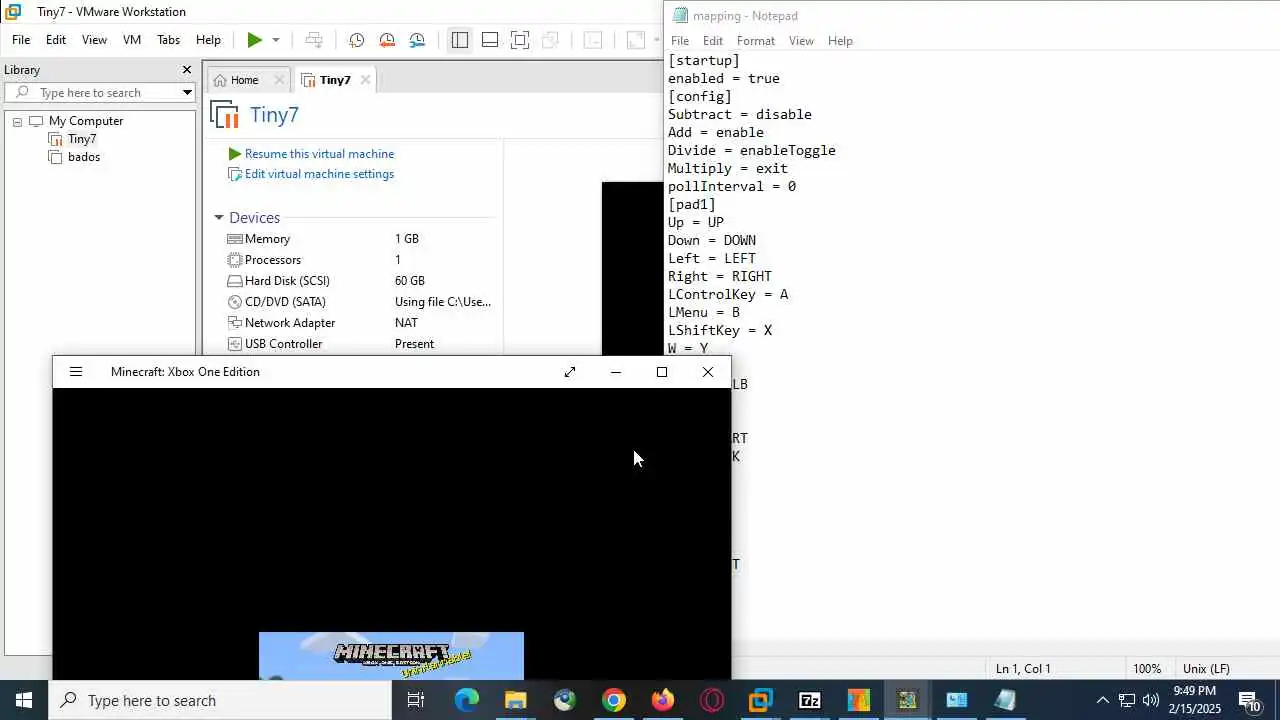Select My Computer in the library tree
Viewport: 1280px width, 720px height.
86,121
